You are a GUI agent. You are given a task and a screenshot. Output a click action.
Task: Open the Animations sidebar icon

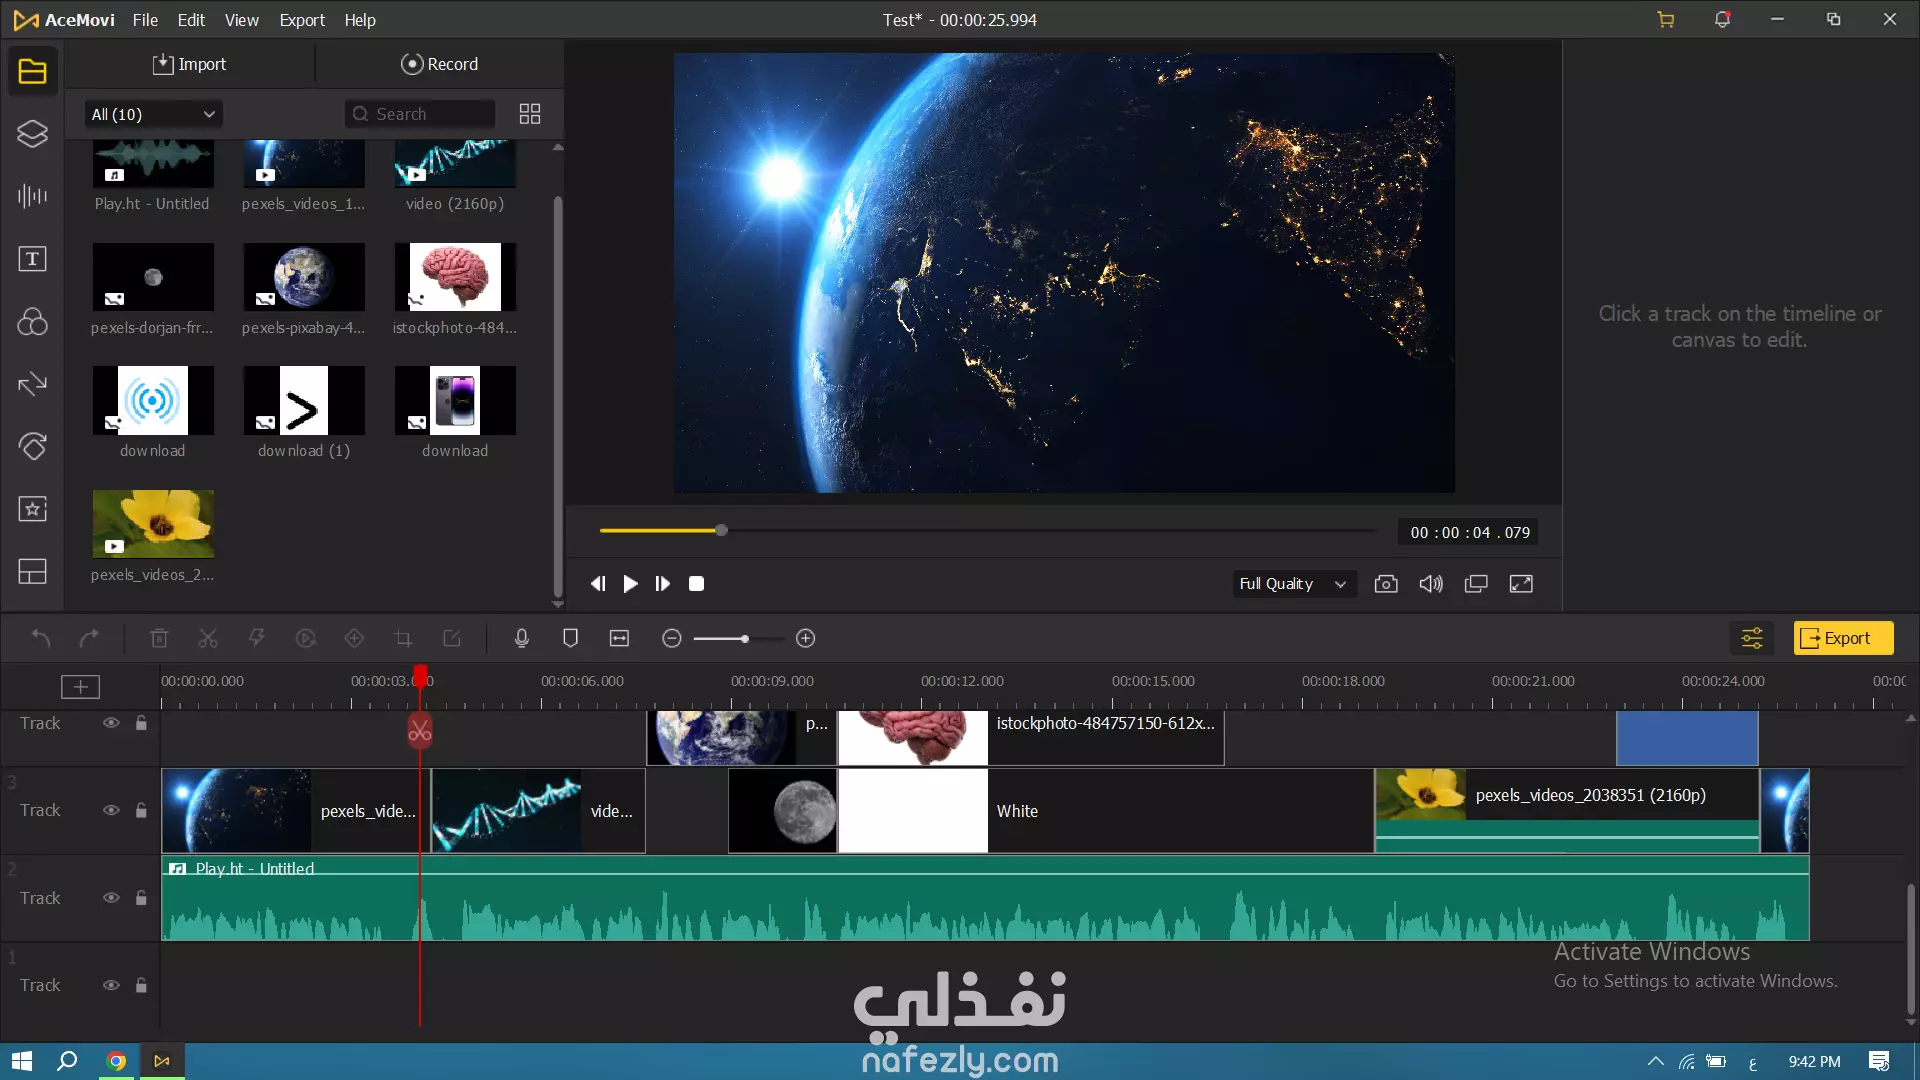point(32,446)
